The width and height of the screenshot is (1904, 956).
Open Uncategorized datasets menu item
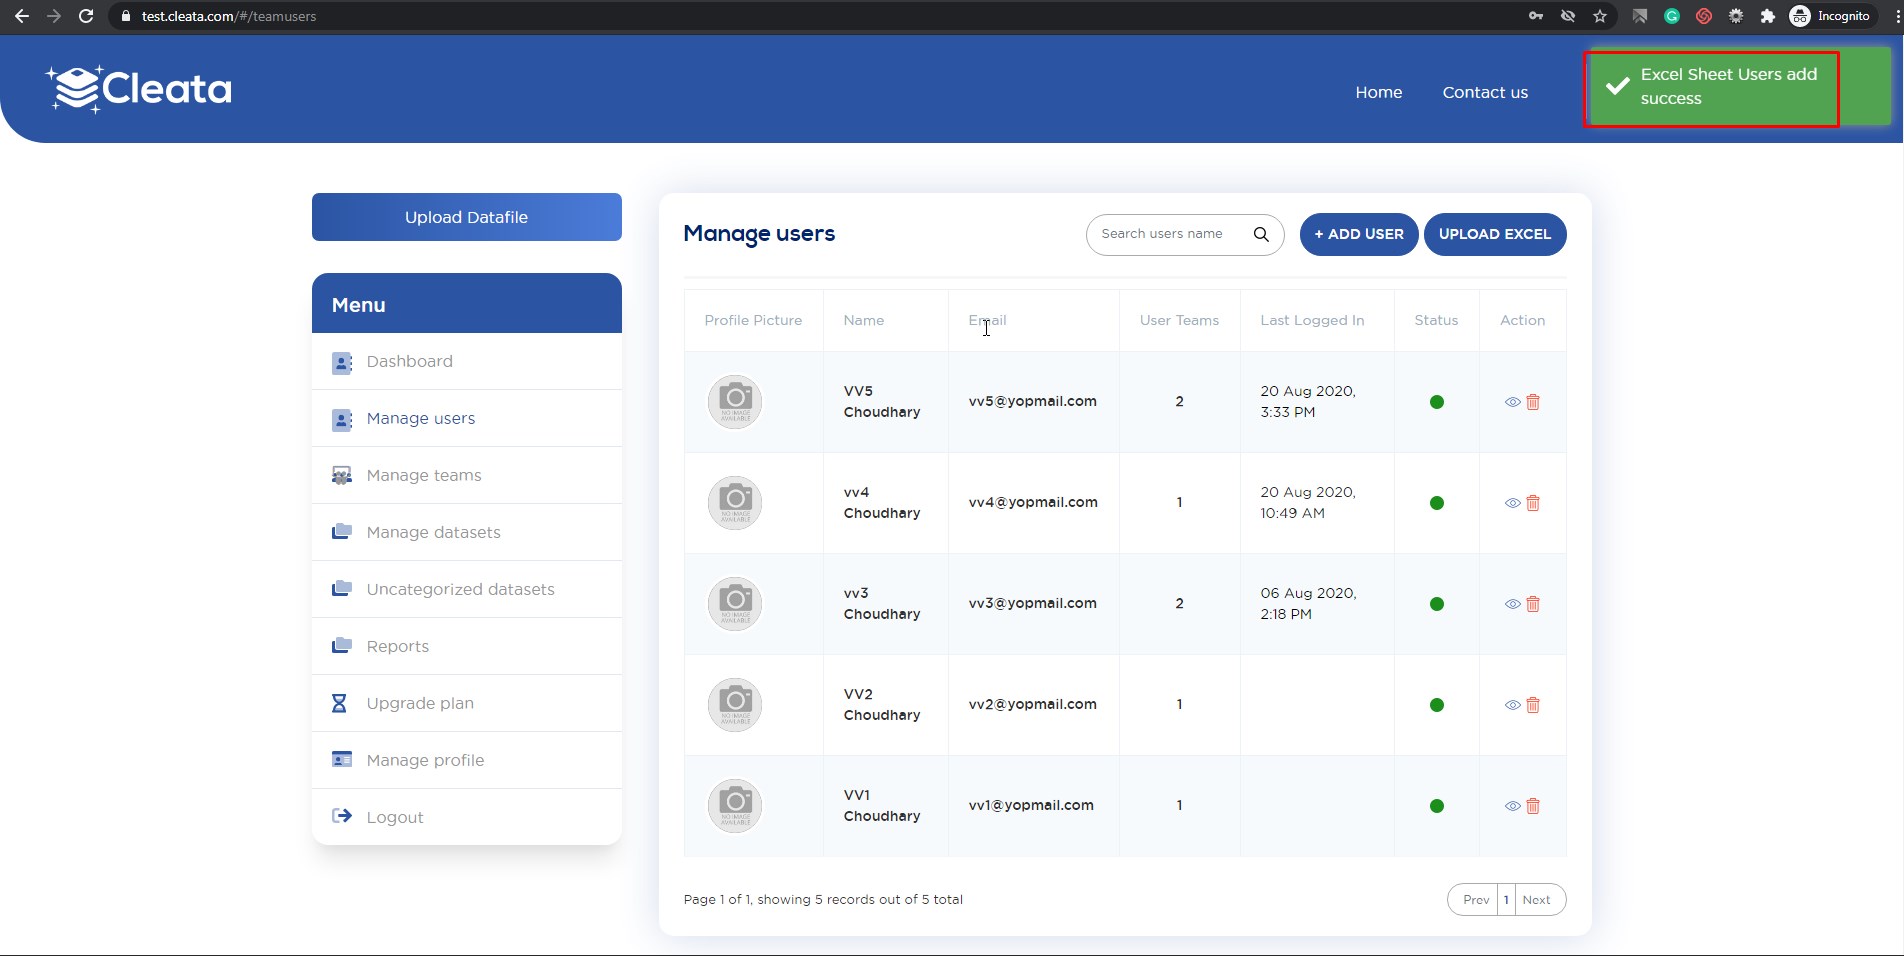click(467, 590)
